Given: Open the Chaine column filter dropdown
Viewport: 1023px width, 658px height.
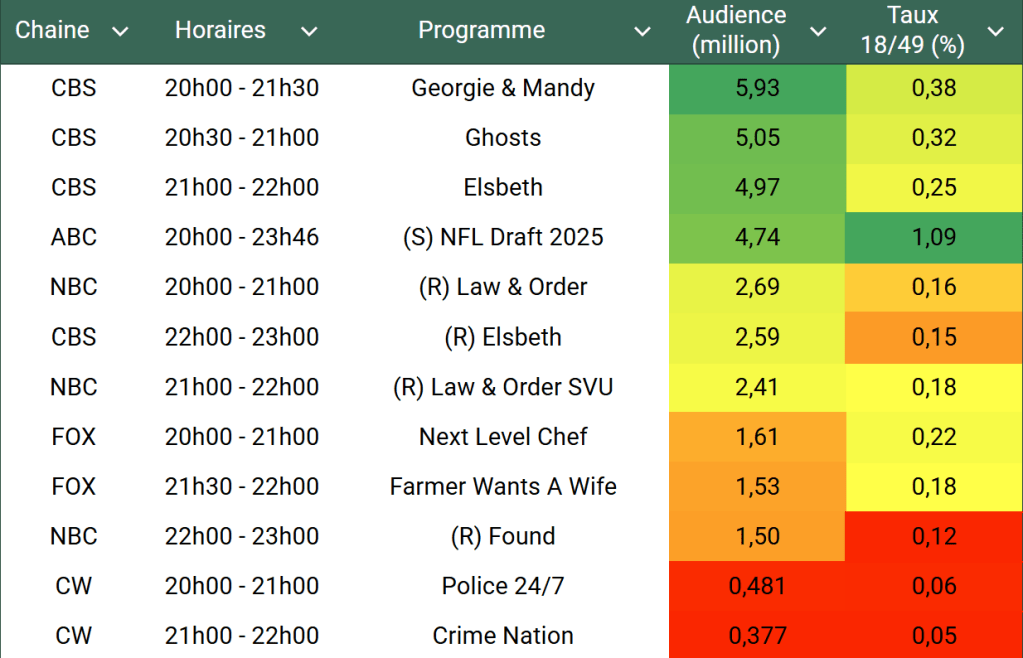Looking at the screenshot, I should [x=120, y=32].
